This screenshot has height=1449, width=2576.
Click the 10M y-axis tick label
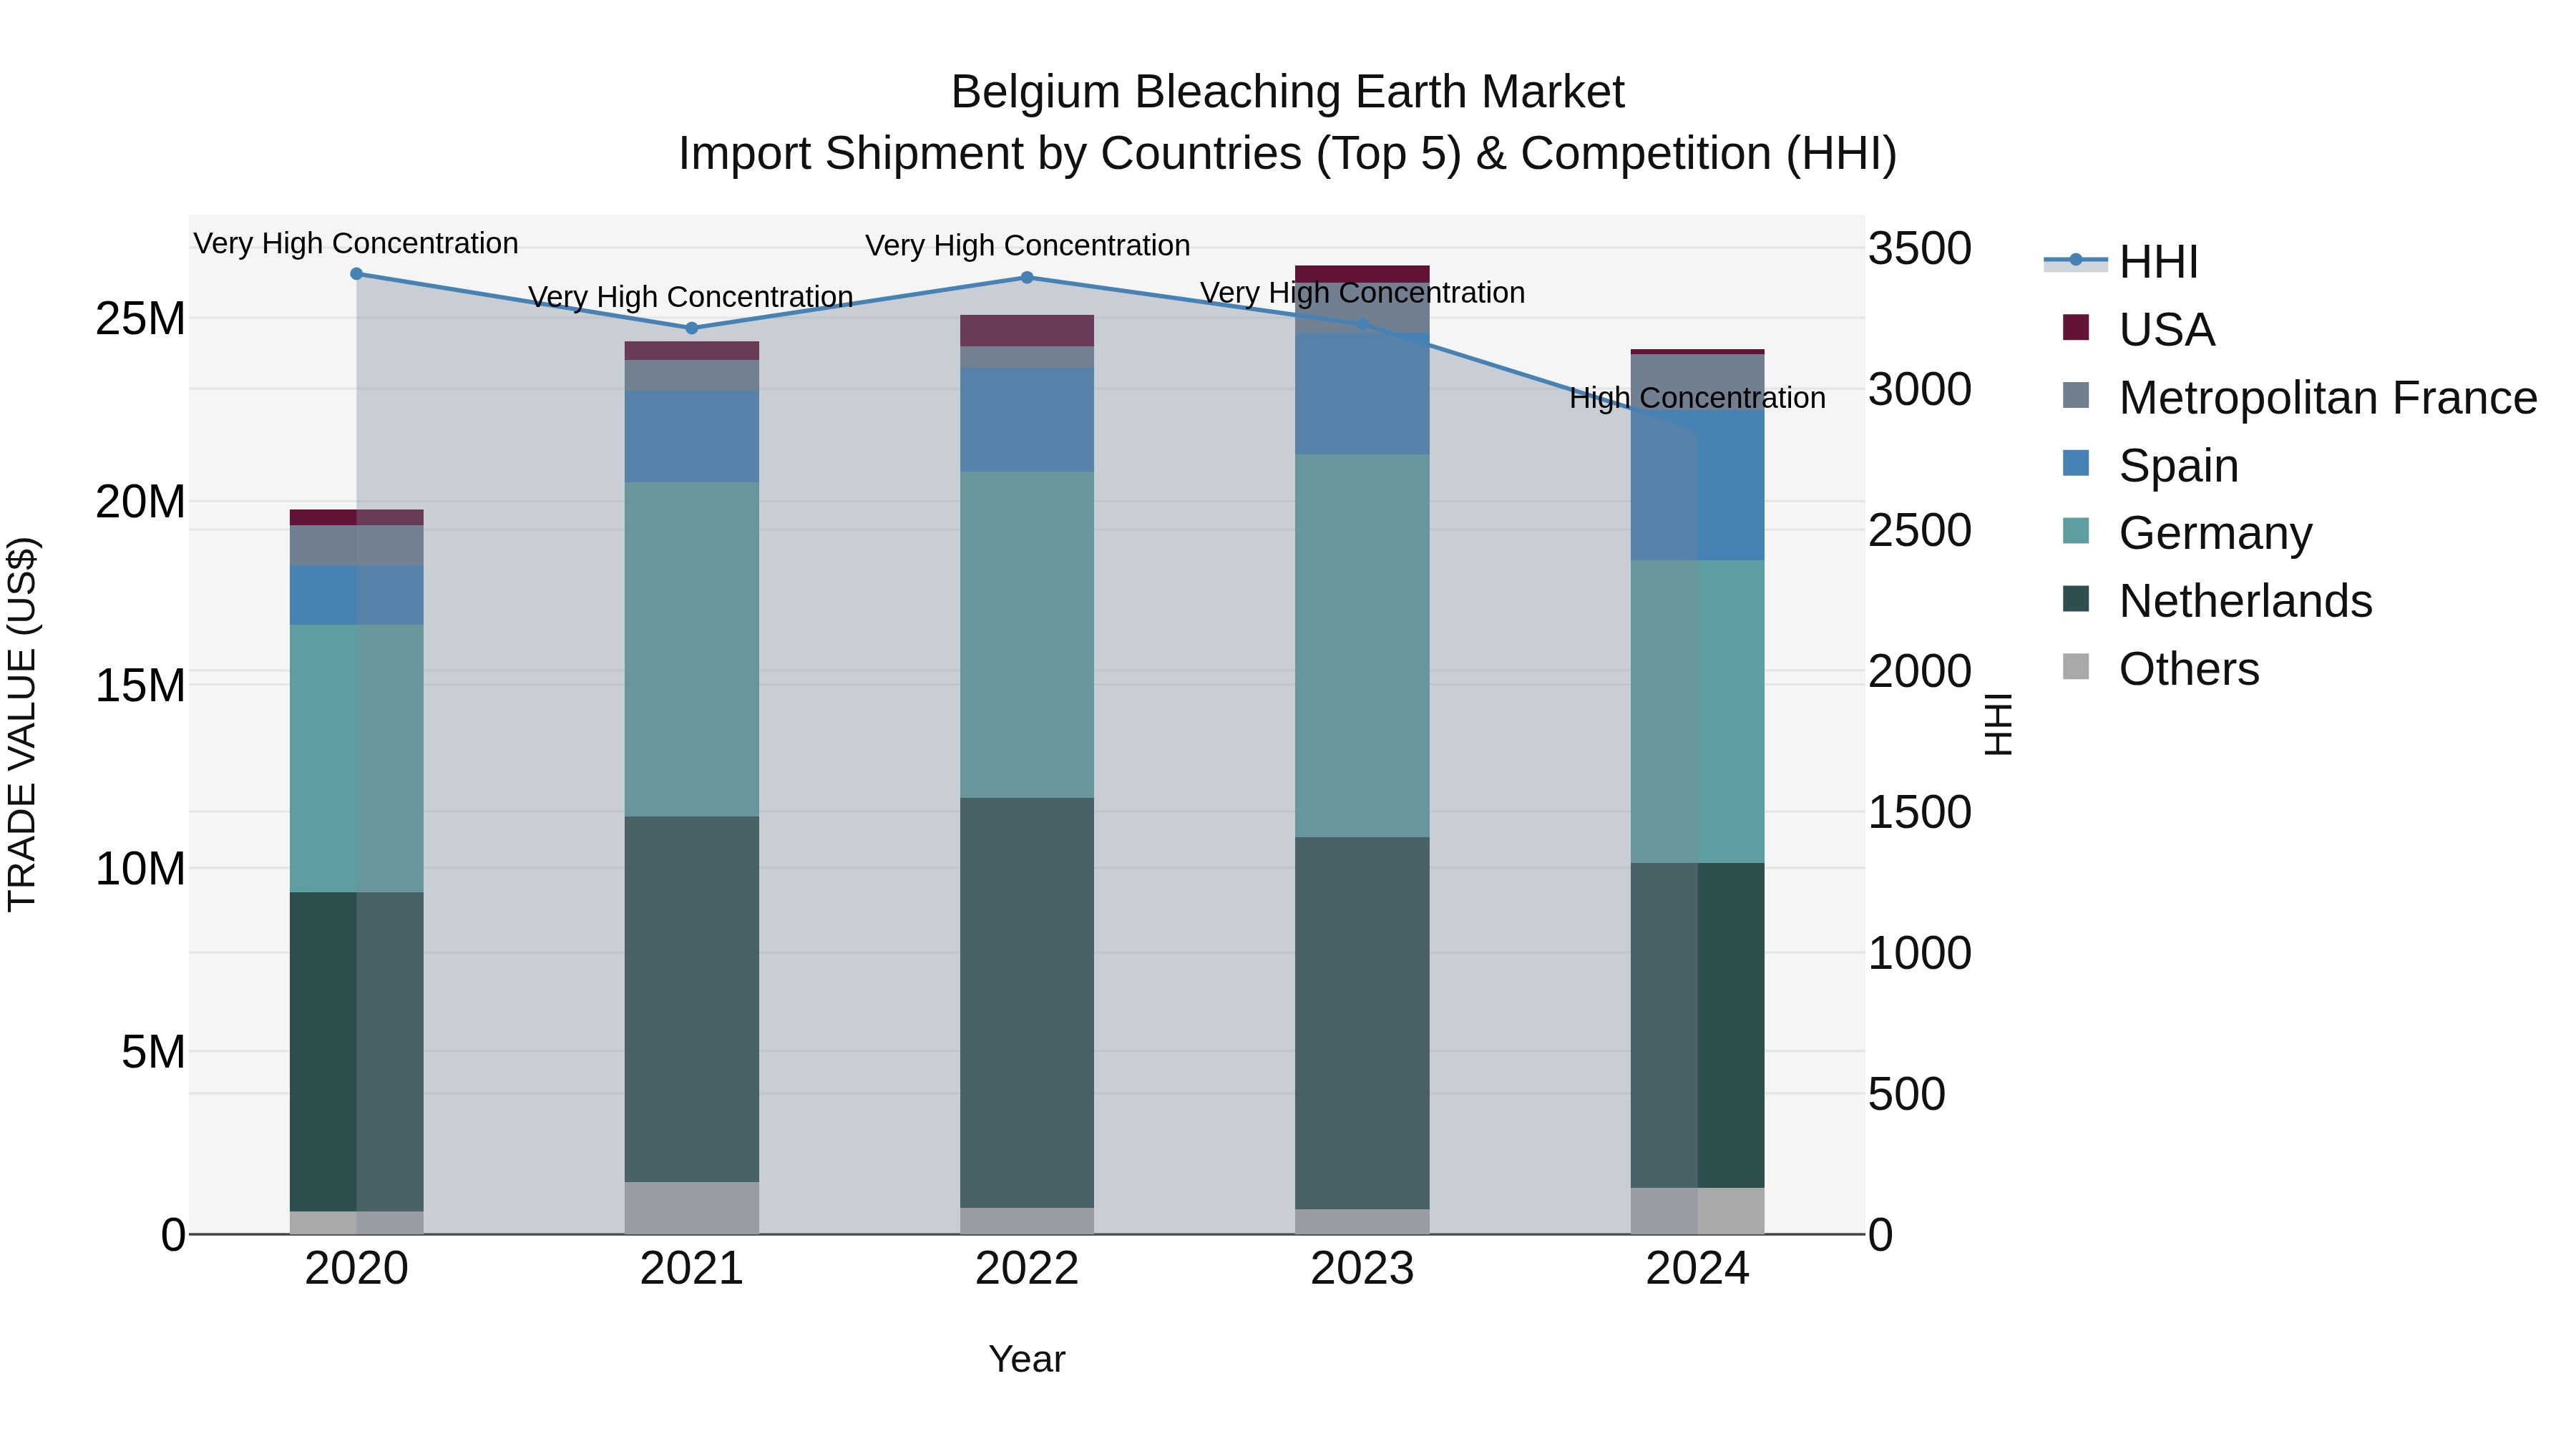(140, 869)
